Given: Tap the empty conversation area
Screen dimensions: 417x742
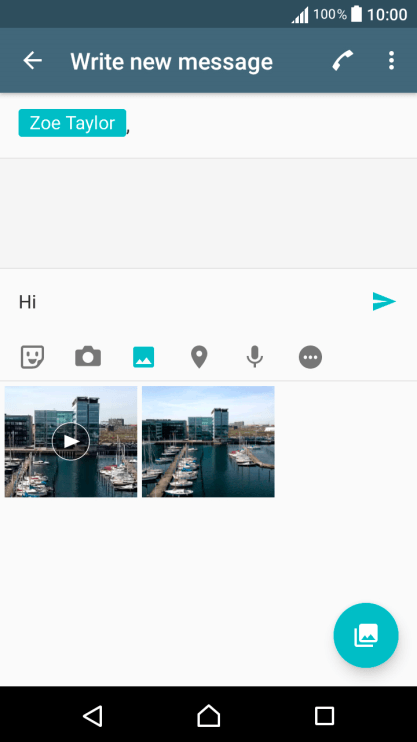Looking at the screenshot, I should click(x=208, y=213).
